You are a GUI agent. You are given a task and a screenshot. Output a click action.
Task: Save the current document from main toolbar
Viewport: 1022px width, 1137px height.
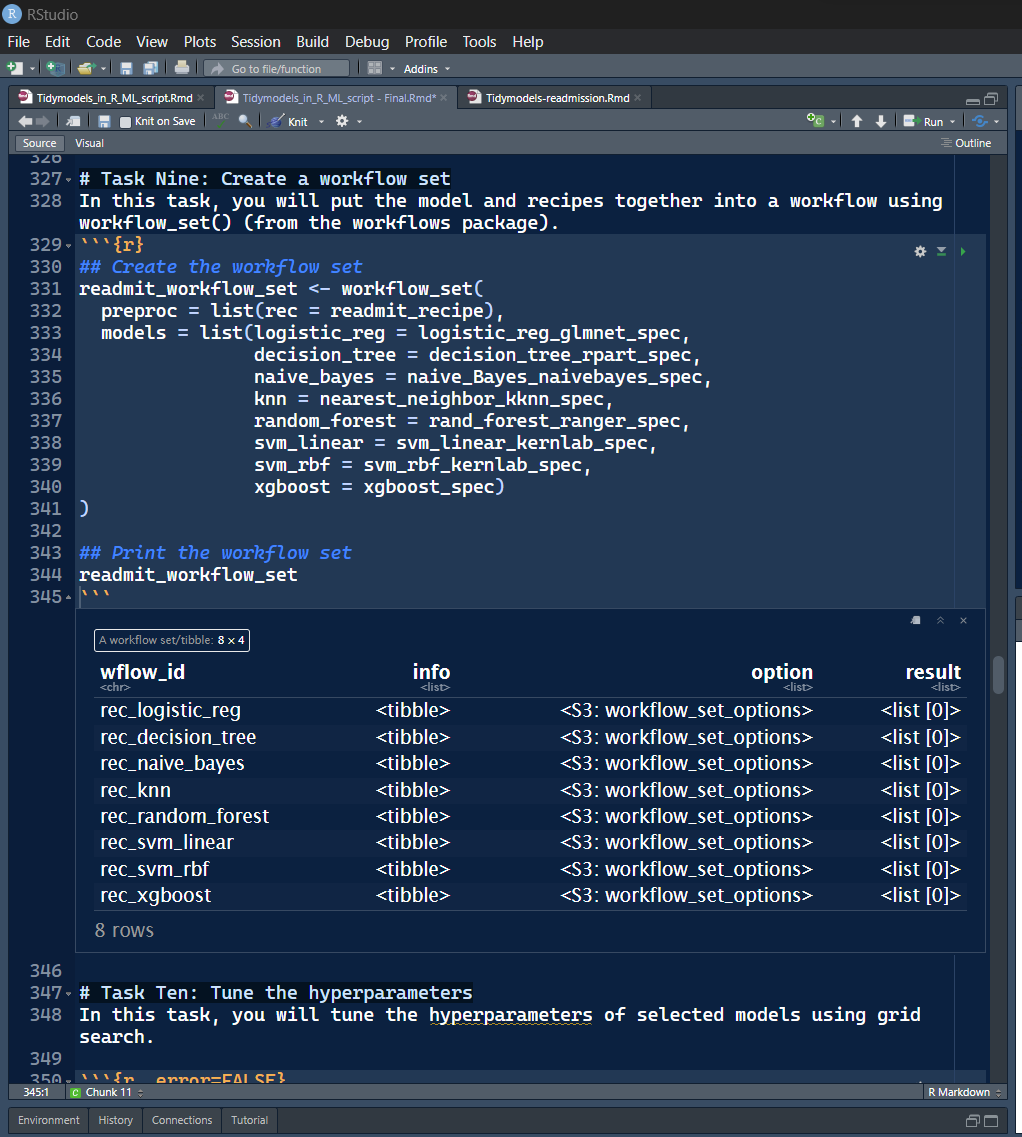126,68
